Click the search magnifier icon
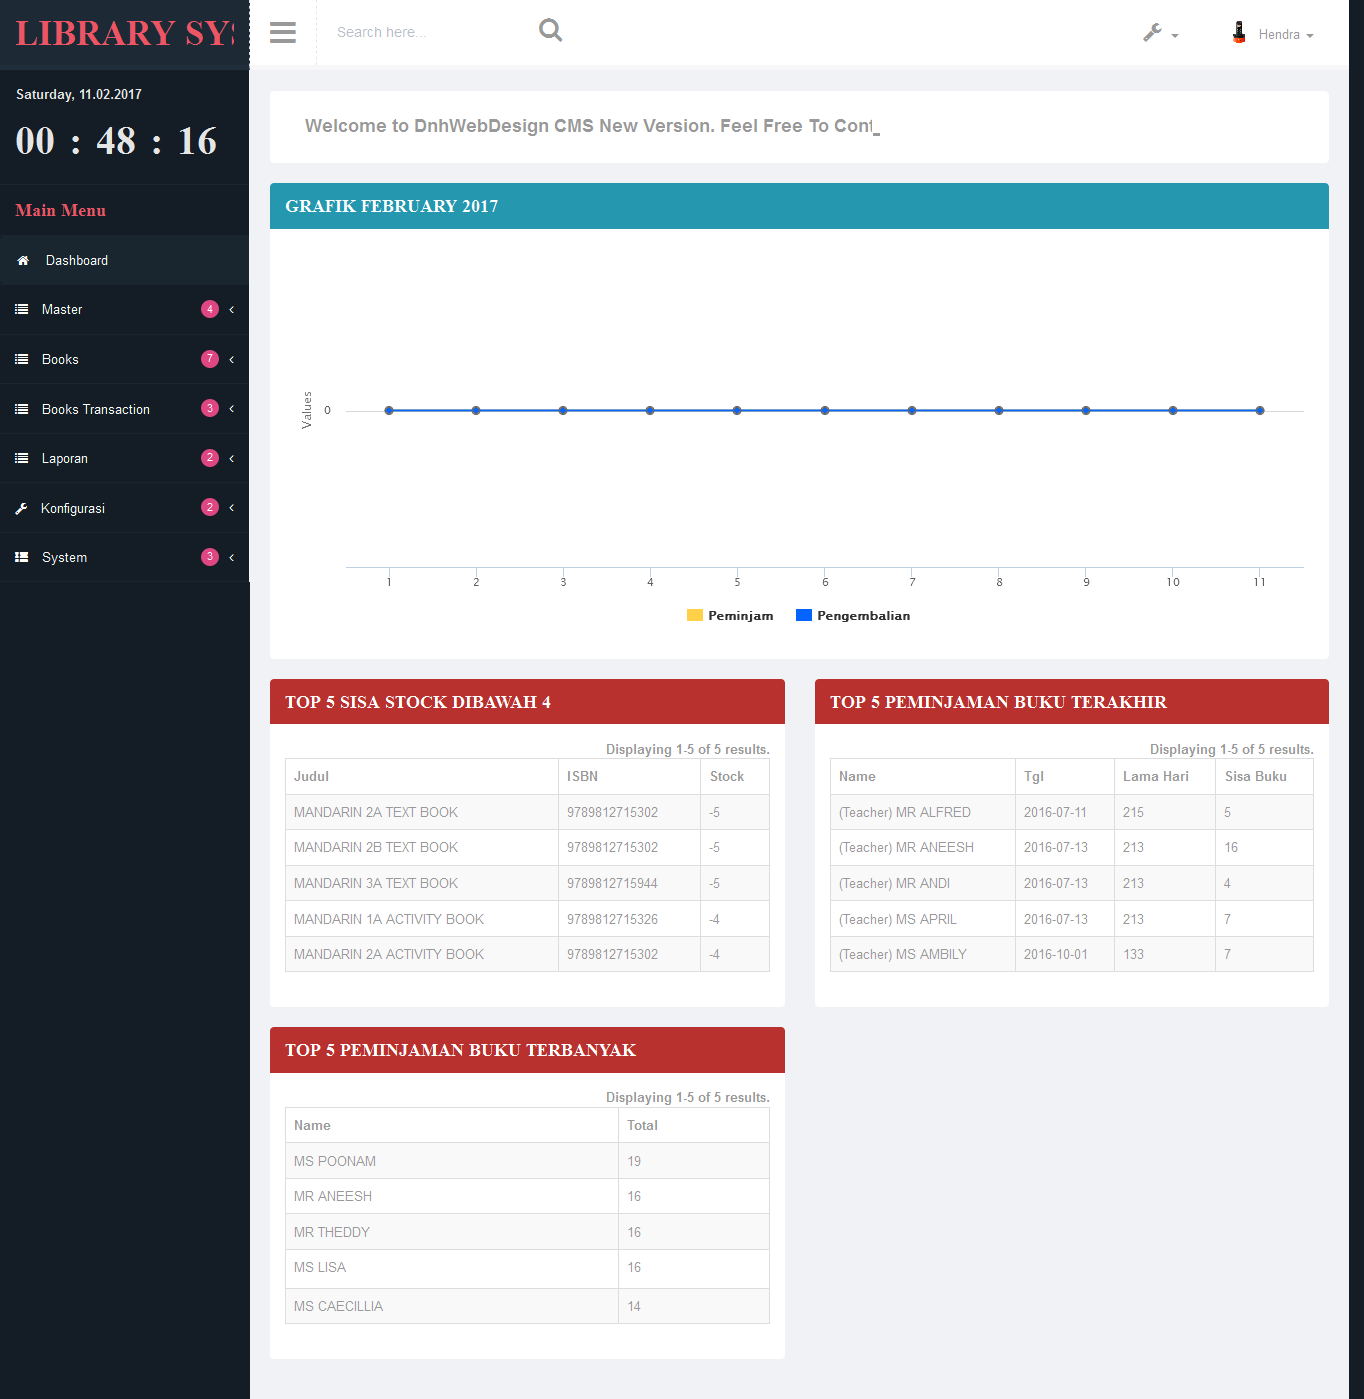The width and height of the screenshot is (1364, 1399). tap(550, 31)
